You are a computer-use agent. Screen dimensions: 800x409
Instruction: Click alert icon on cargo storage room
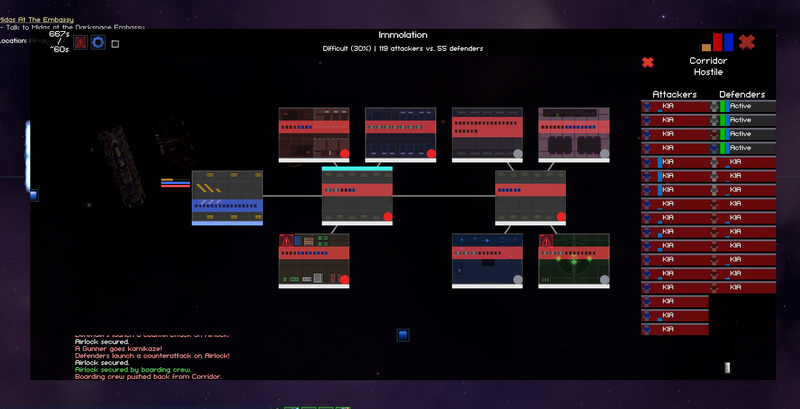coord(286,241)
